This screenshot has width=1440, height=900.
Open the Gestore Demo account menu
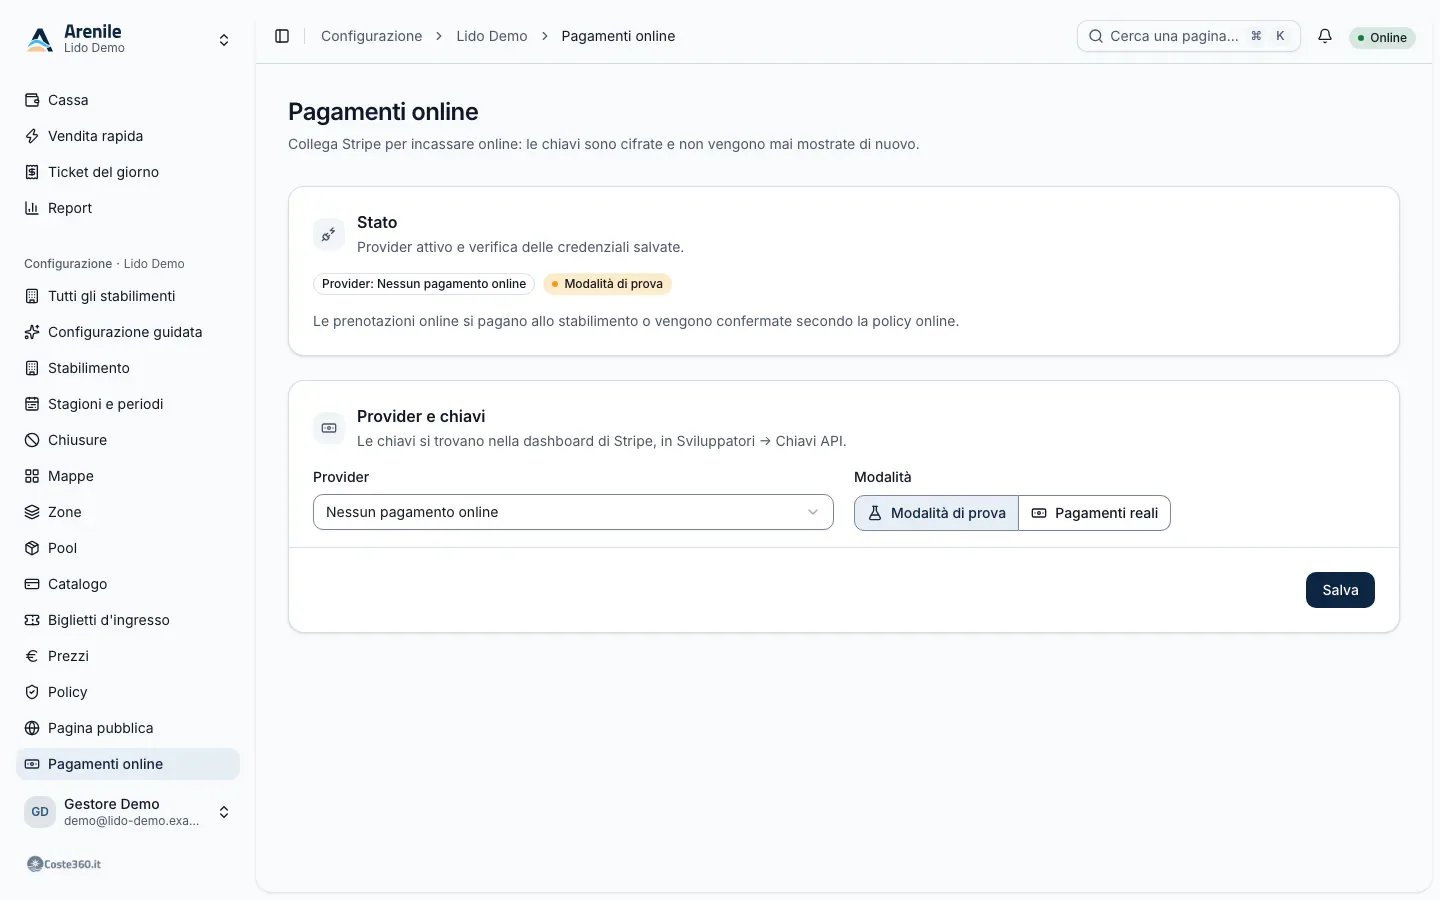click(128, 812)
